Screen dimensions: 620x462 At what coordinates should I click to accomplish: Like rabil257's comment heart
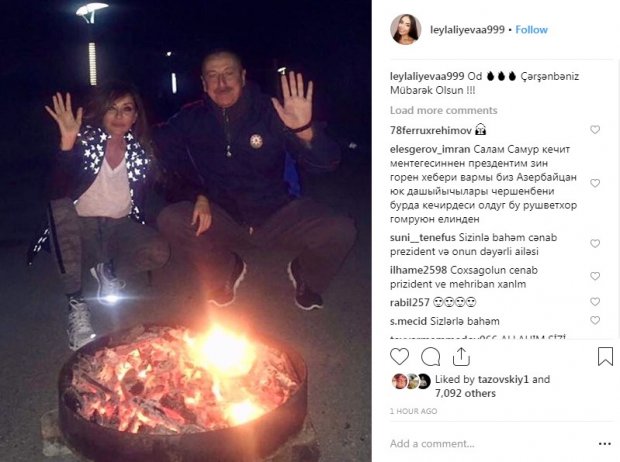pos(595,302)
